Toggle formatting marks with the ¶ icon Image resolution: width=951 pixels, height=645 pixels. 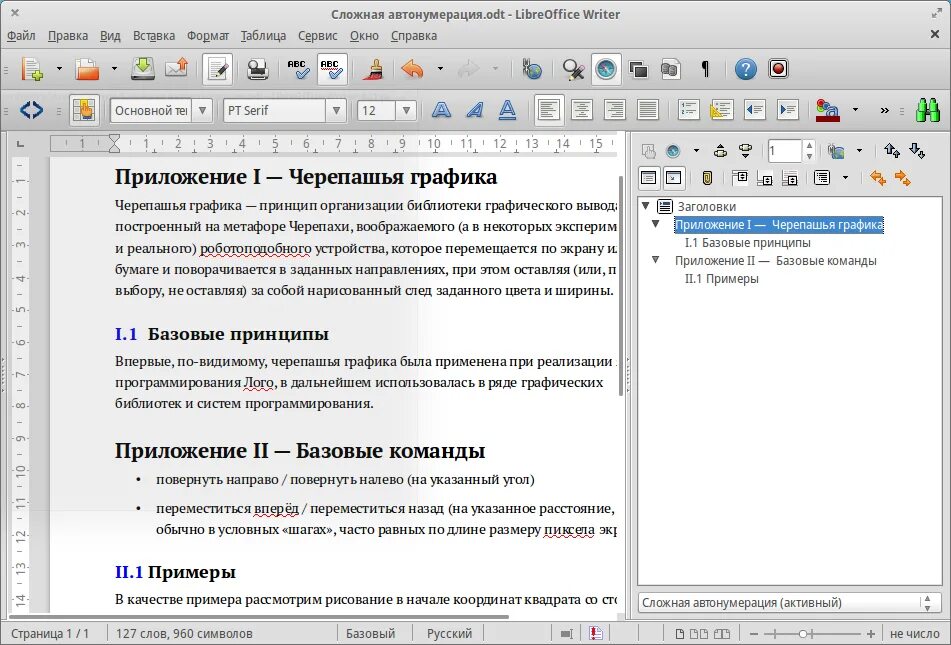(x=703, y=69)
